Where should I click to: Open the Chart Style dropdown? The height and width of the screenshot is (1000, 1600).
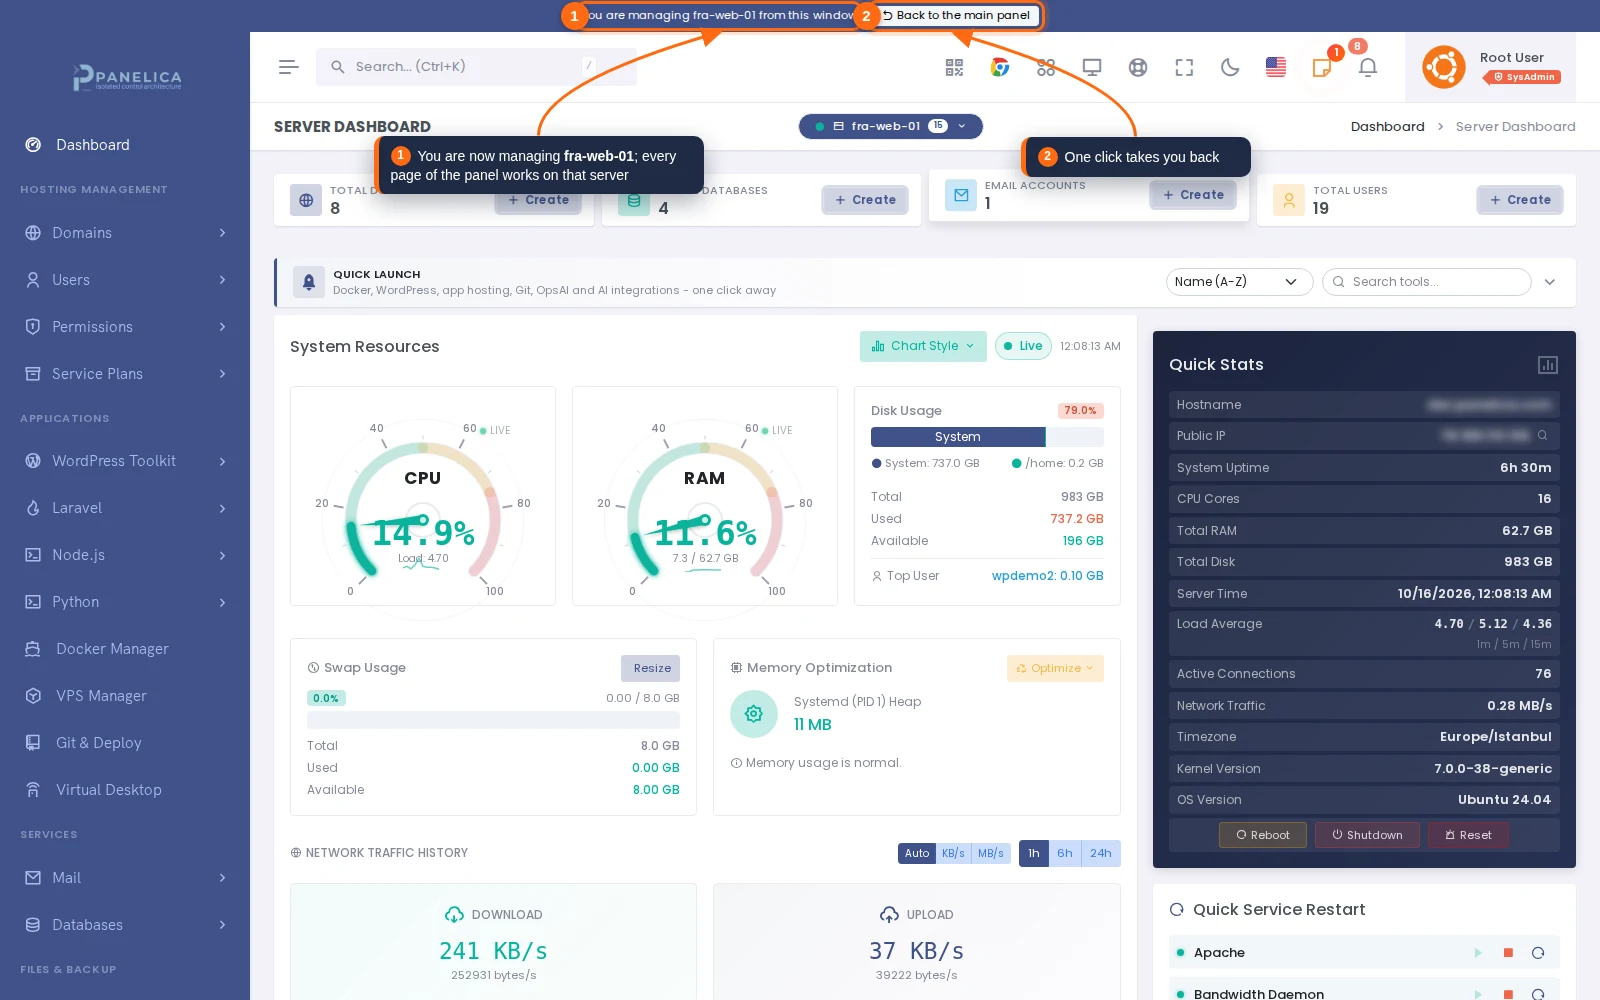click(x=923, y=346)
